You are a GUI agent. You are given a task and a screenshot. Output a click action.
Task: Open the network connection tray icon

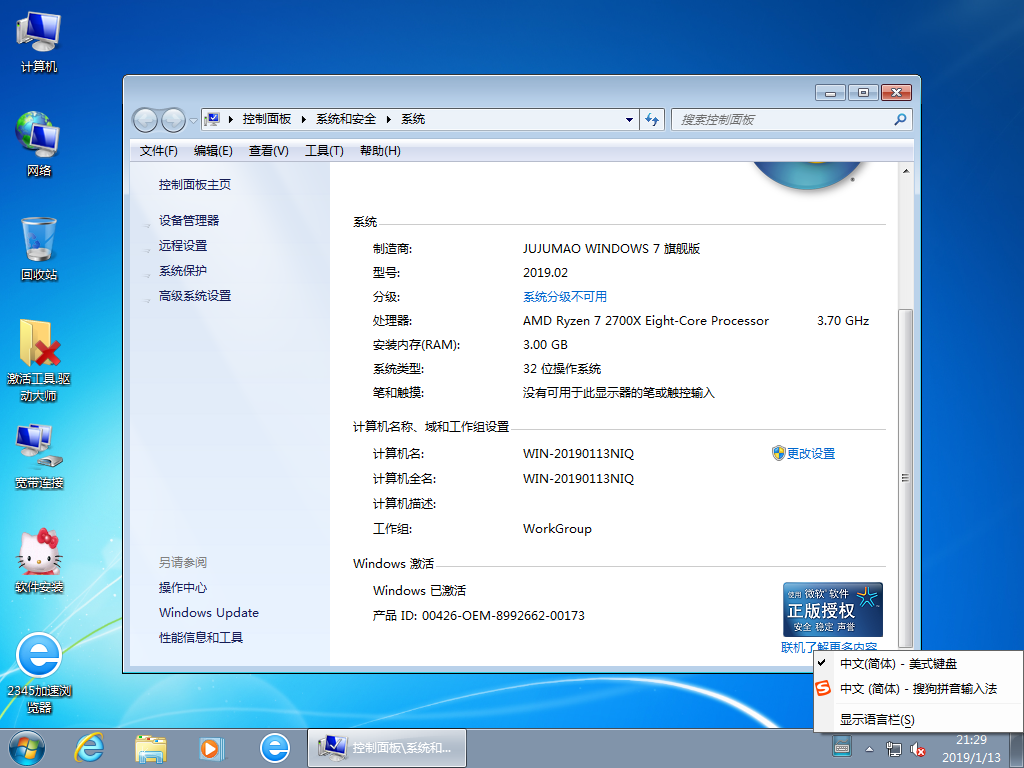(x=893, y=748)
